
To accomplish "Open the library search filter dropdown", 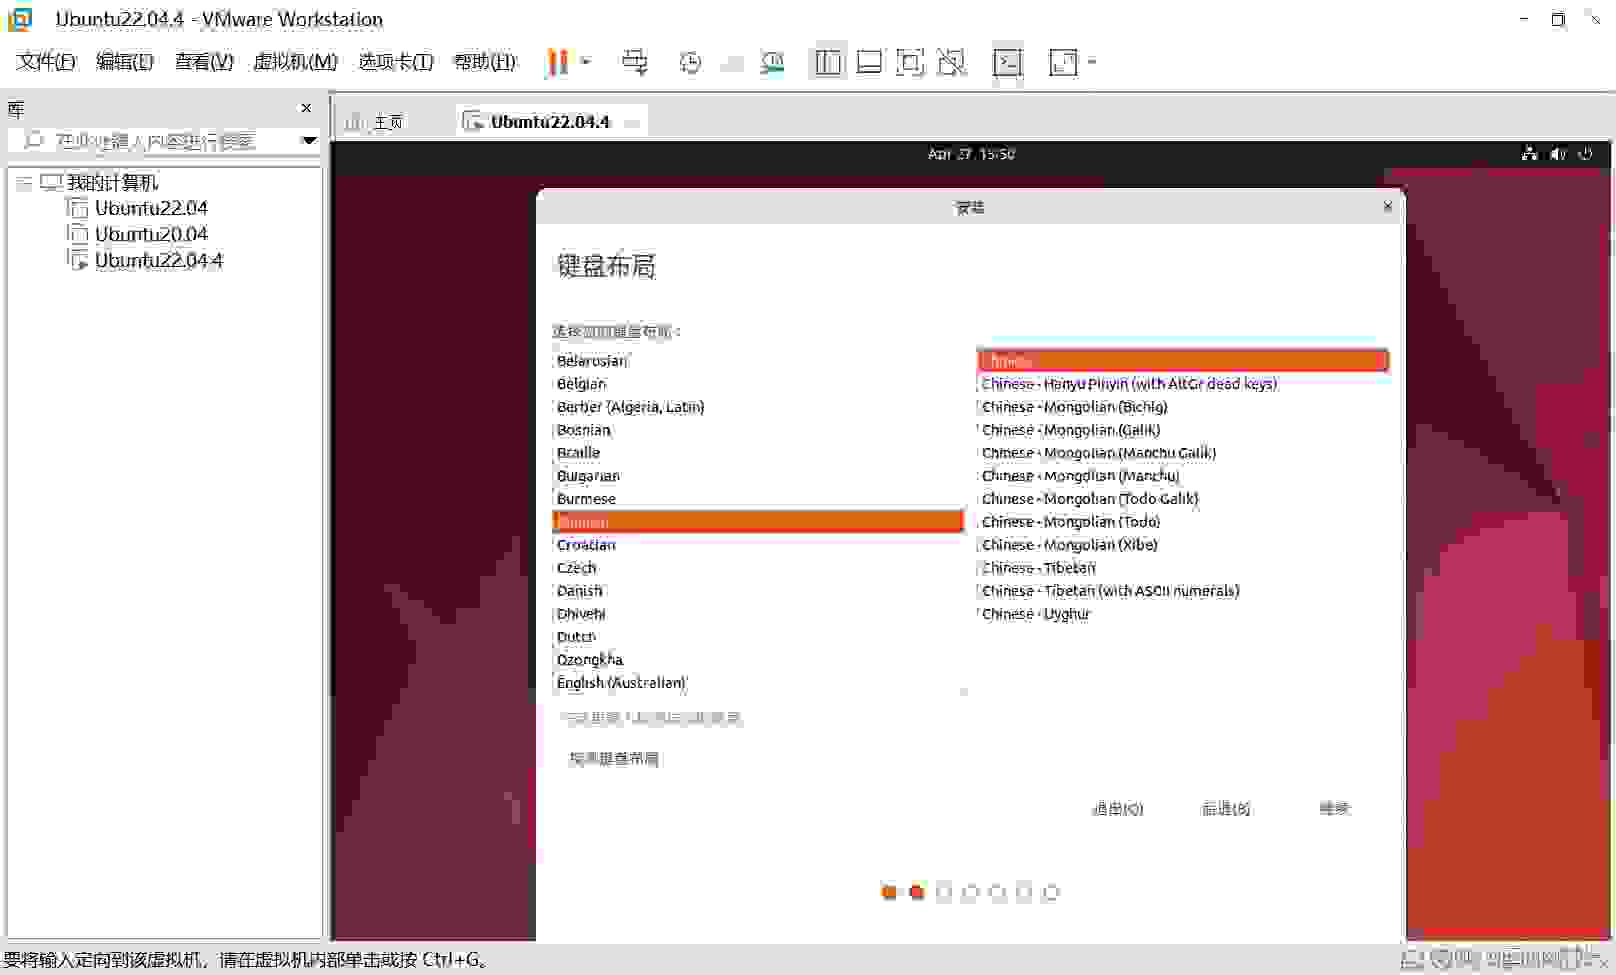I will pyautogui.click(x=309, y=141).
